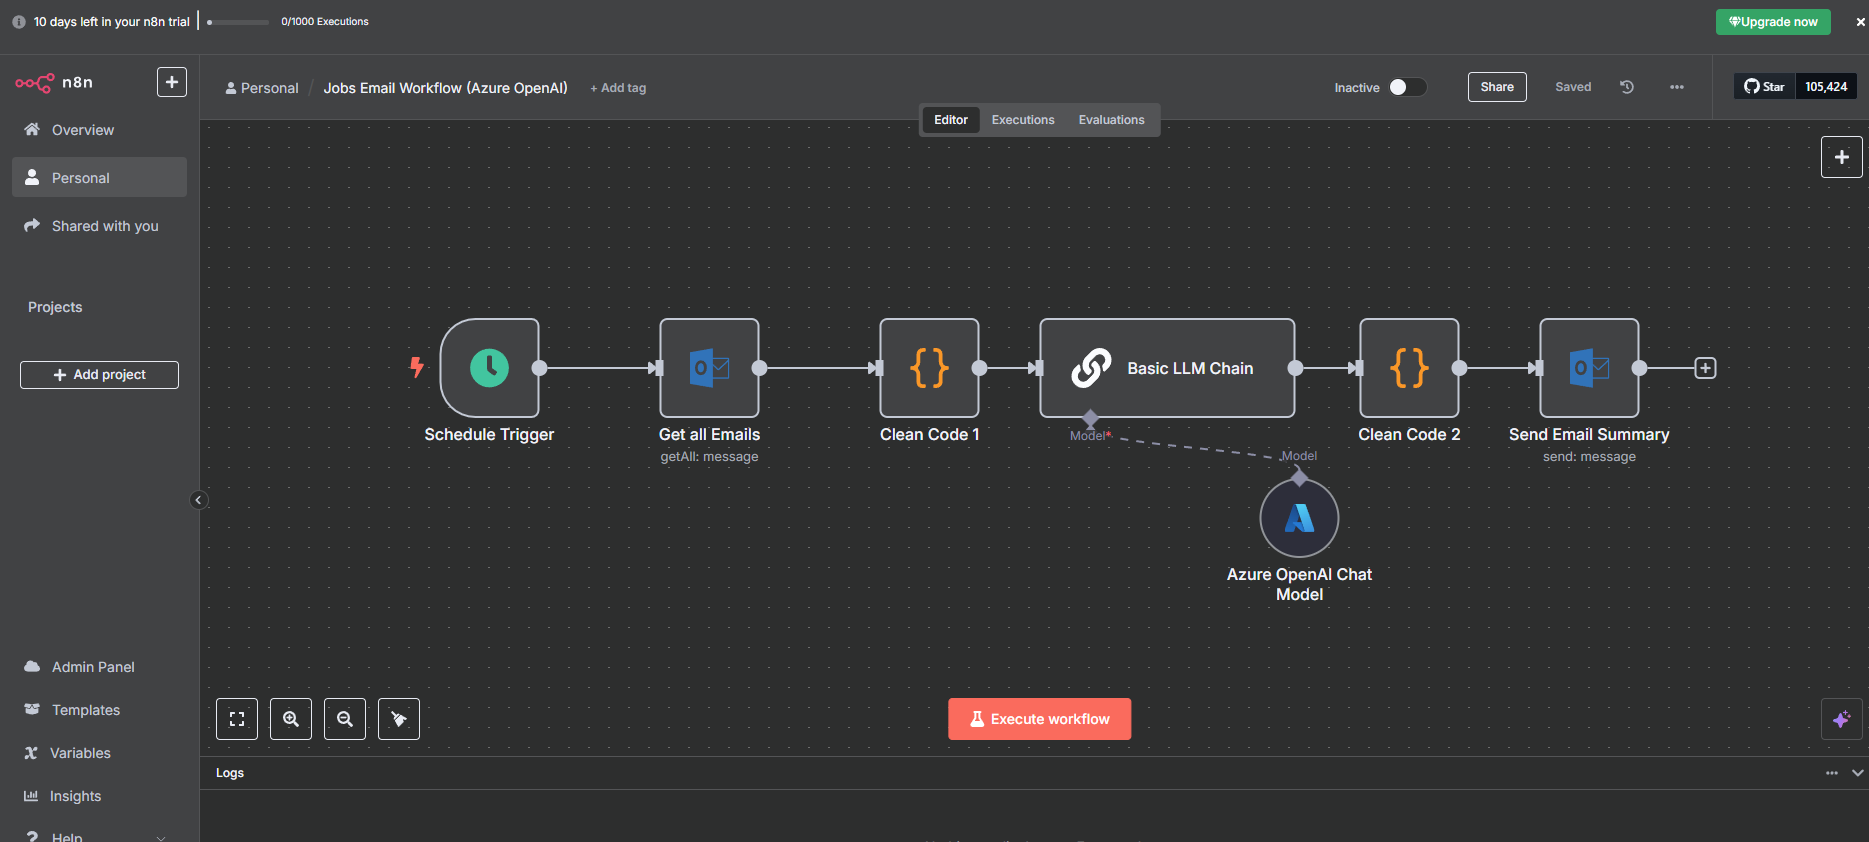Click the tidy up nodes button
This screenshot has height=842, width=1869.
tap(399, 719)
